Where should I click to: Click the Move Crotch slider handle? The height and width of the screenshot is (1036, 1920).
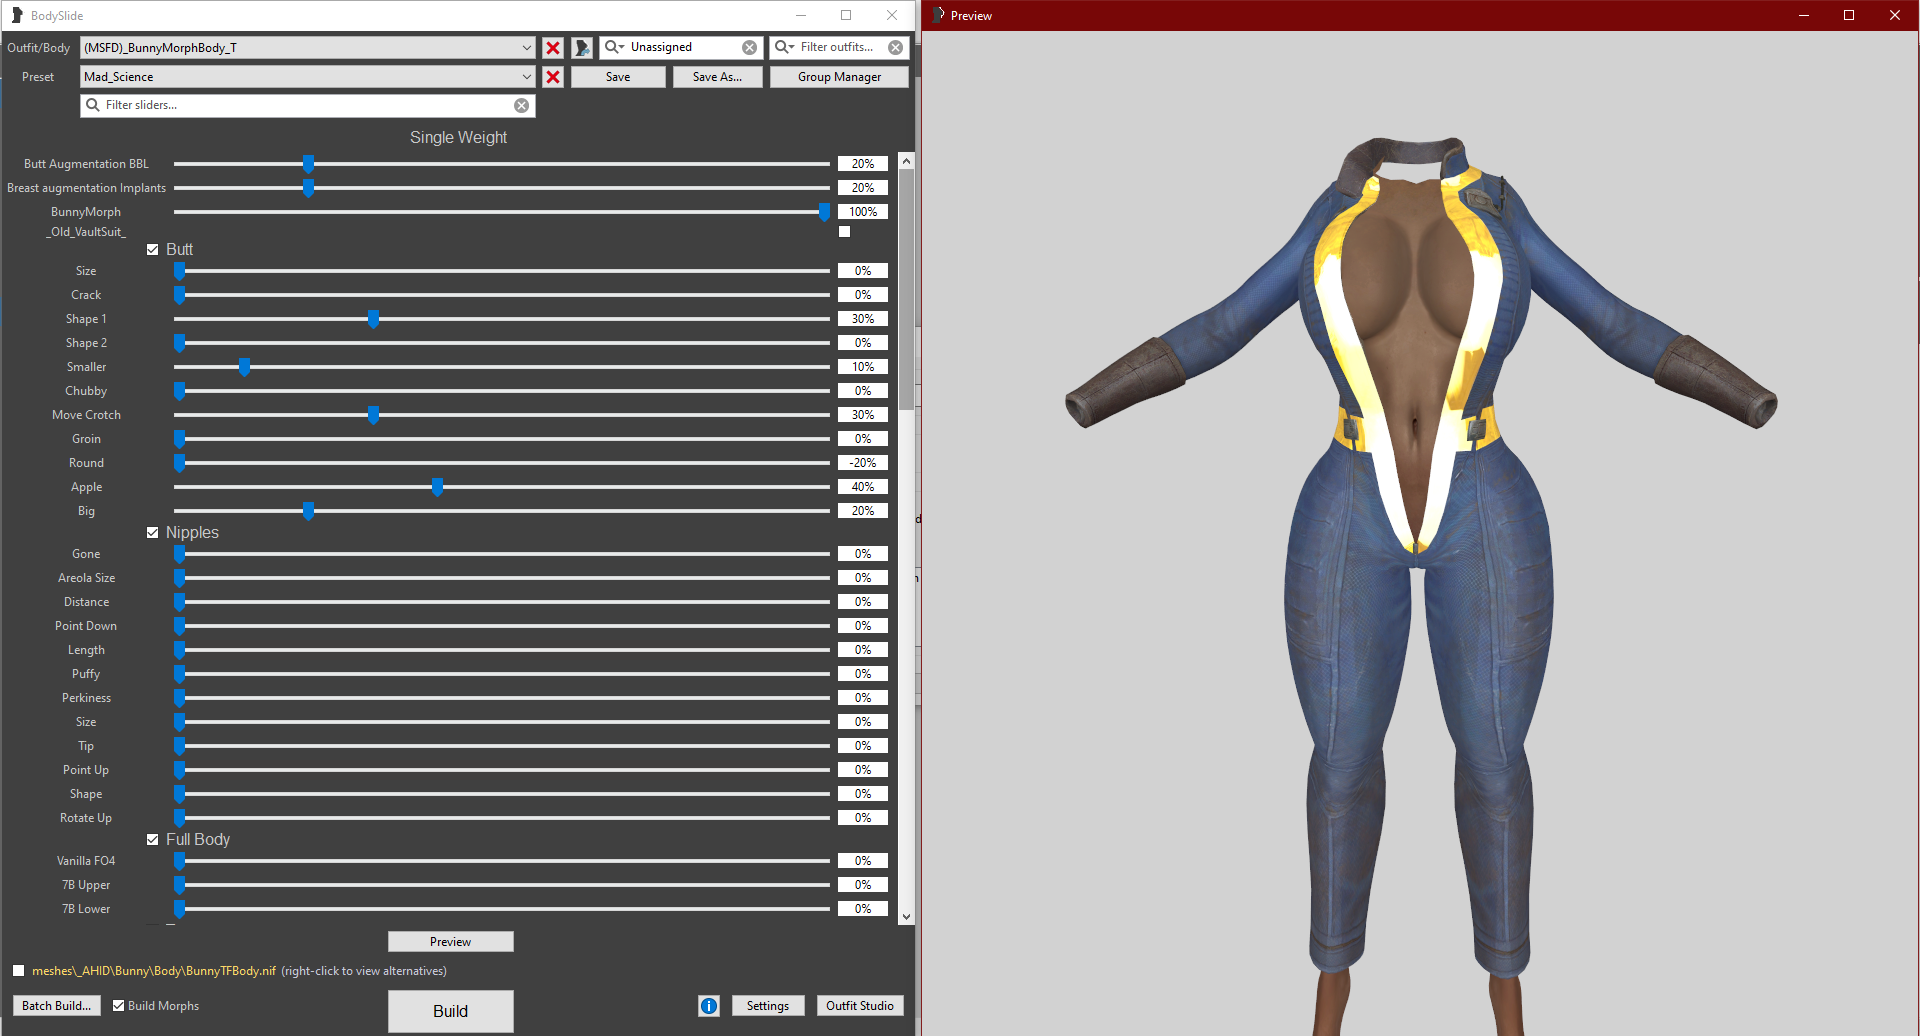click(373, 415)
